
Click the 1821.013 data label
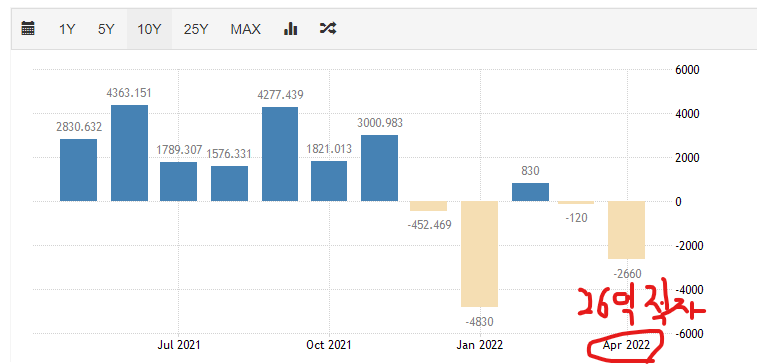[x=329, y=149]
